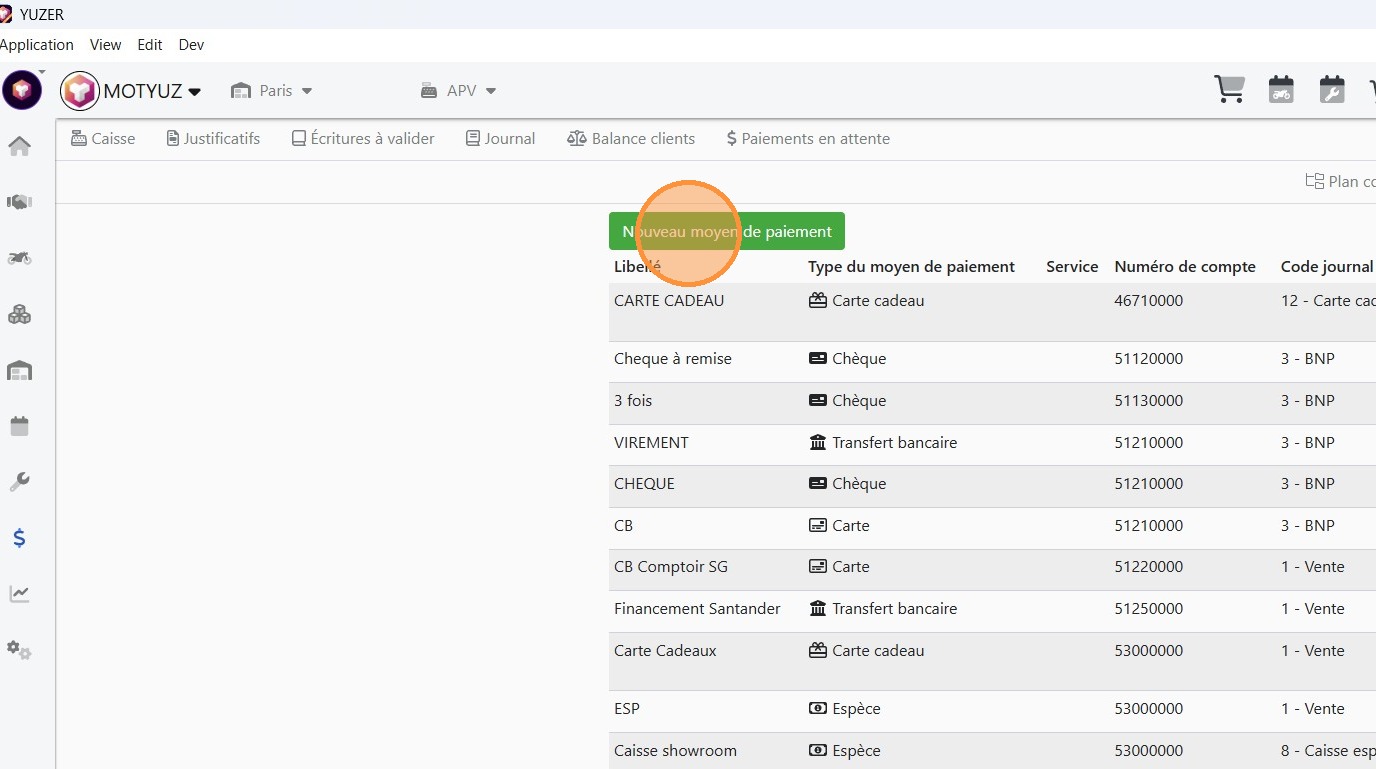Select the 'CB' label cell
The image size is (1376, 769).
623,526
